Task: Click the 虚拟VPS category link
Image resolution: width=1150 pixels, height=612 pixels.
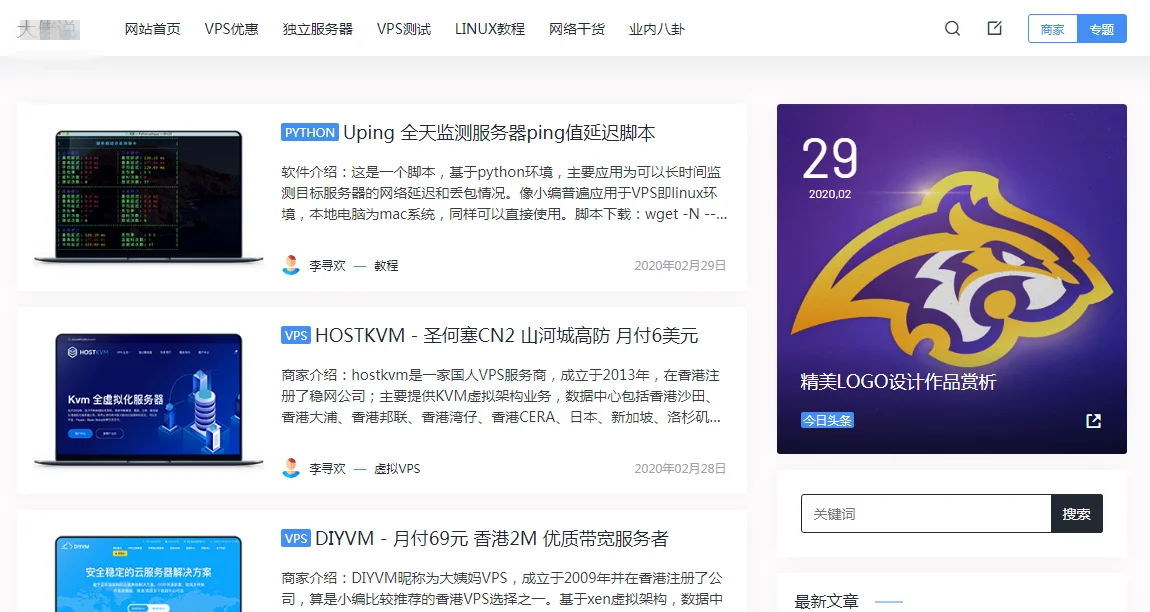Action: click(x=397, y=469)
